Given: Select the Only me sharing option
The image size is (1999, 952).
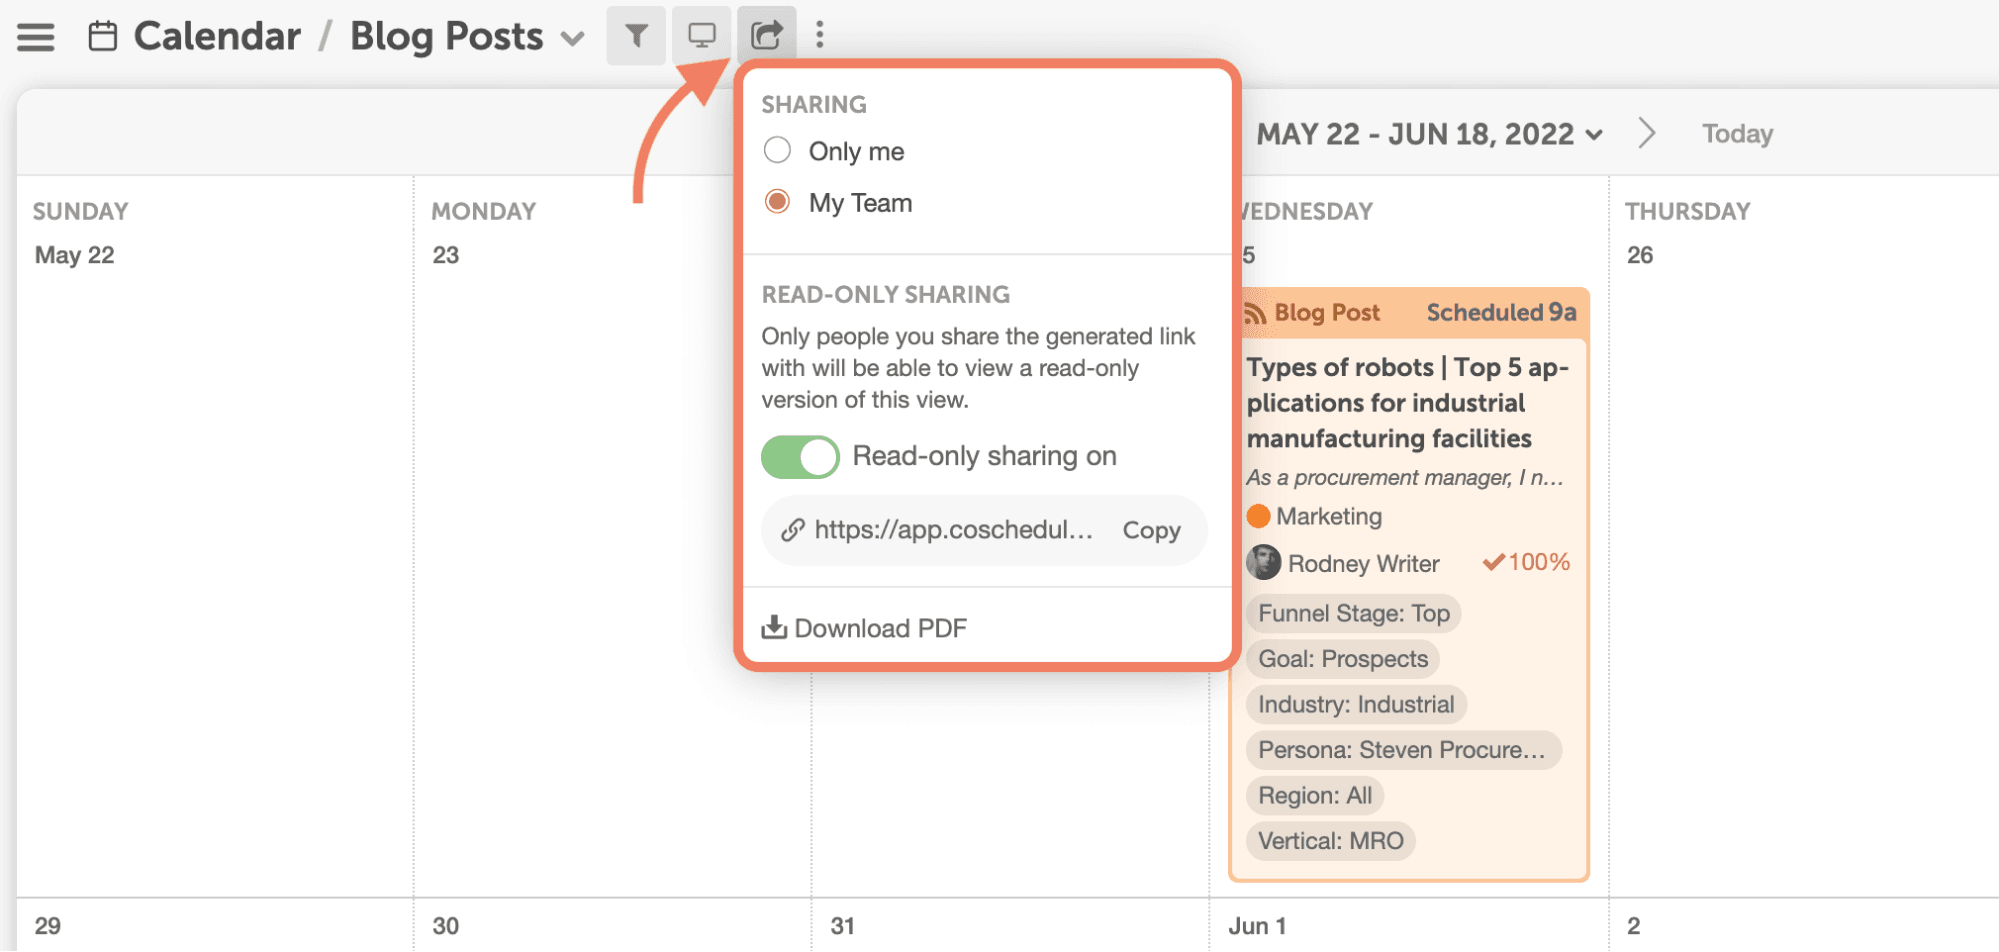Looking at the screenshot, I should pos(777,151).
